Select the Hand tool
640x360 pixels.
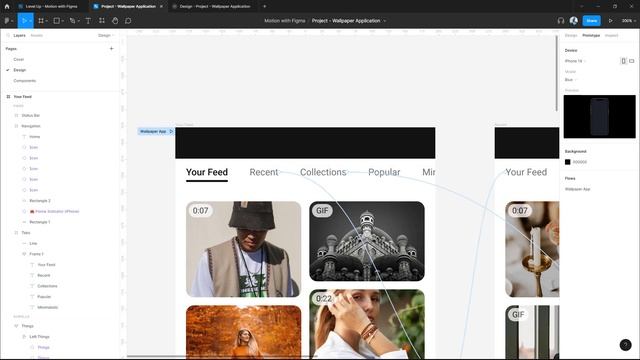click(115, 20)
